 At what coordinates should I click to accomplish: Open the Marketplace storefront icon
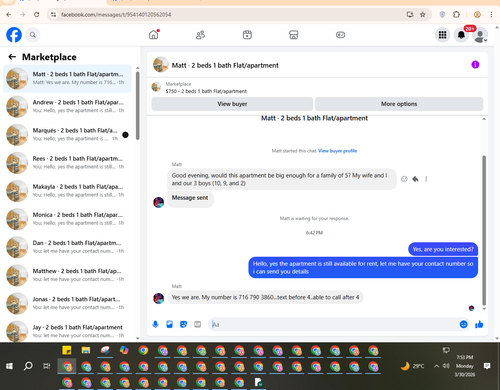(293, 35)
